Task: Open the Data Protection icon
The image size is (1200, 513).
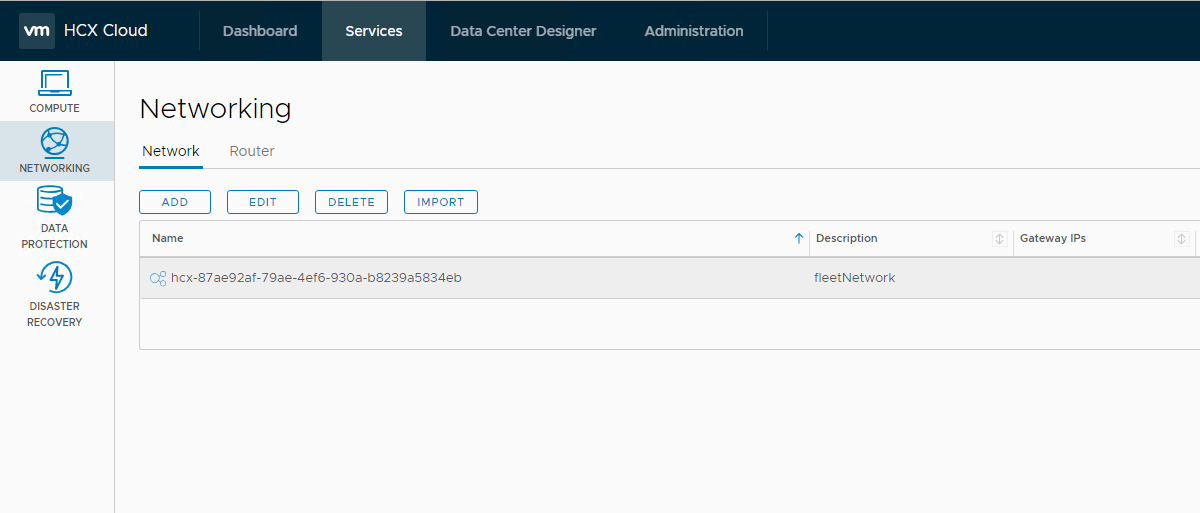Action: point(54,202)
